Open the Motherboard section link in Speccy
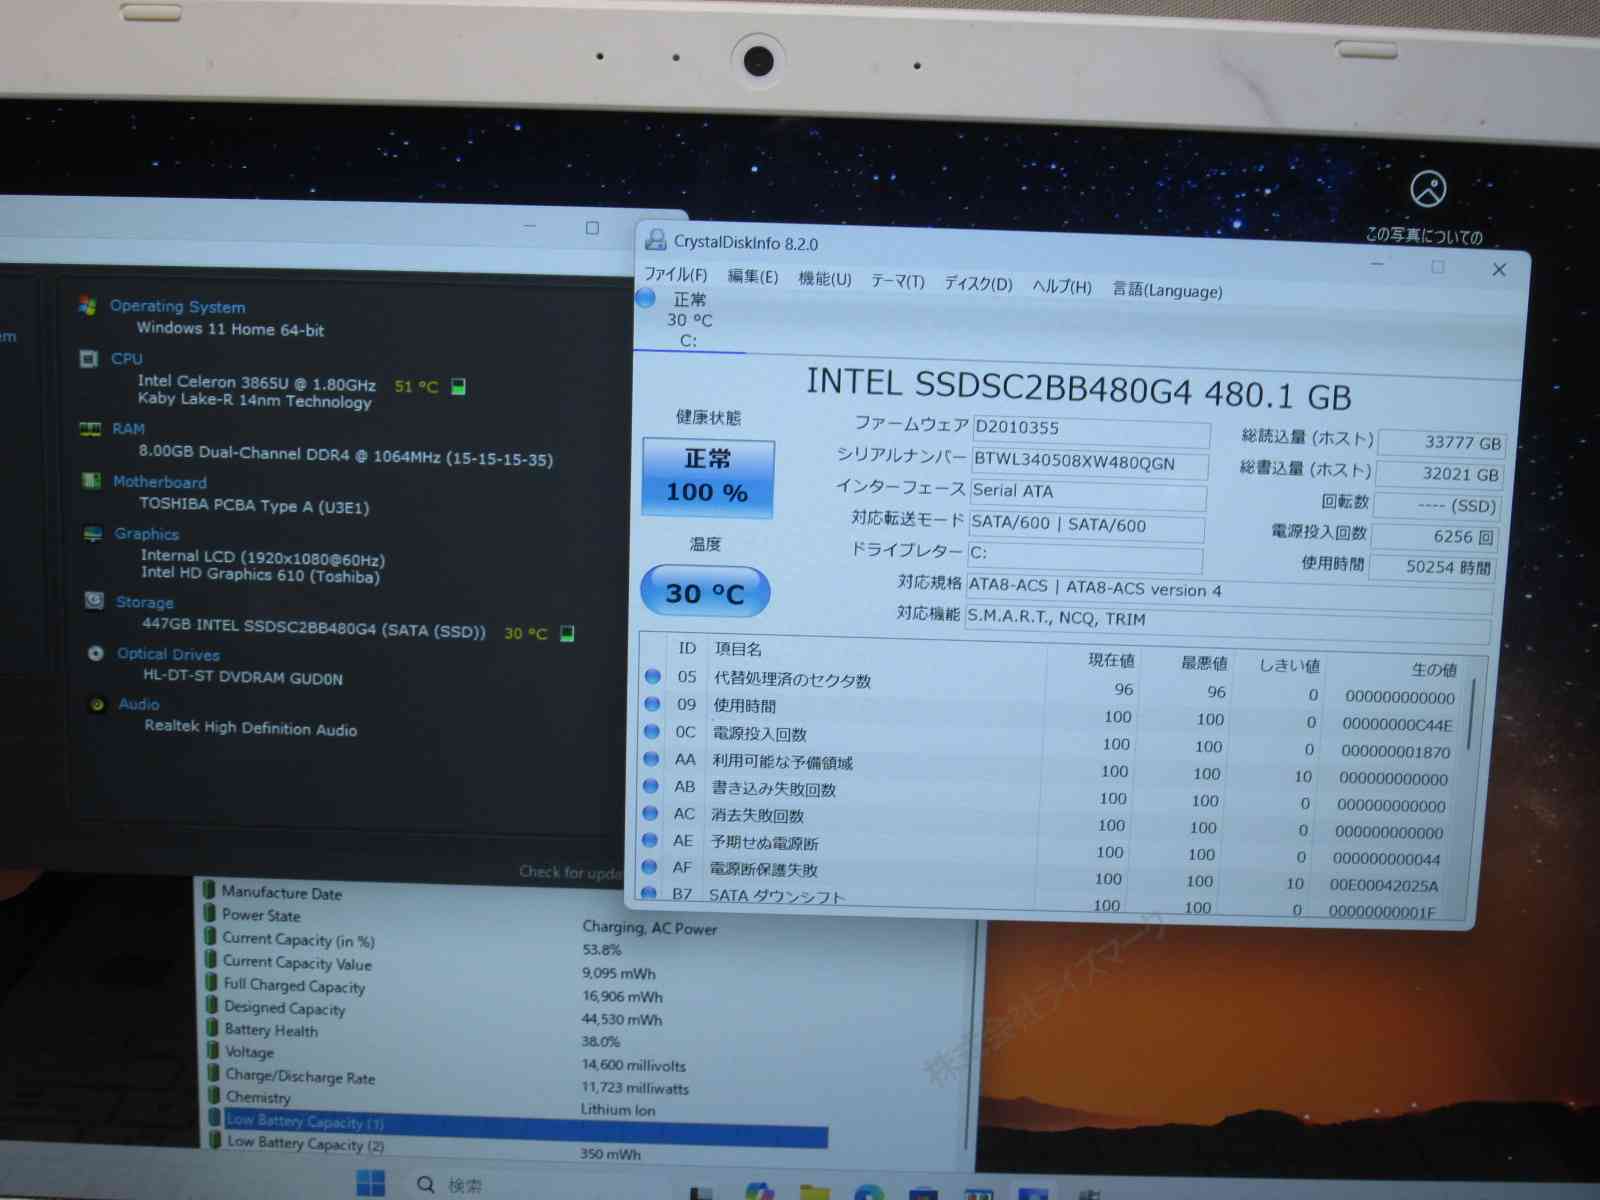The height and width of the screenshot is (1200, 1600). (160, 481)
